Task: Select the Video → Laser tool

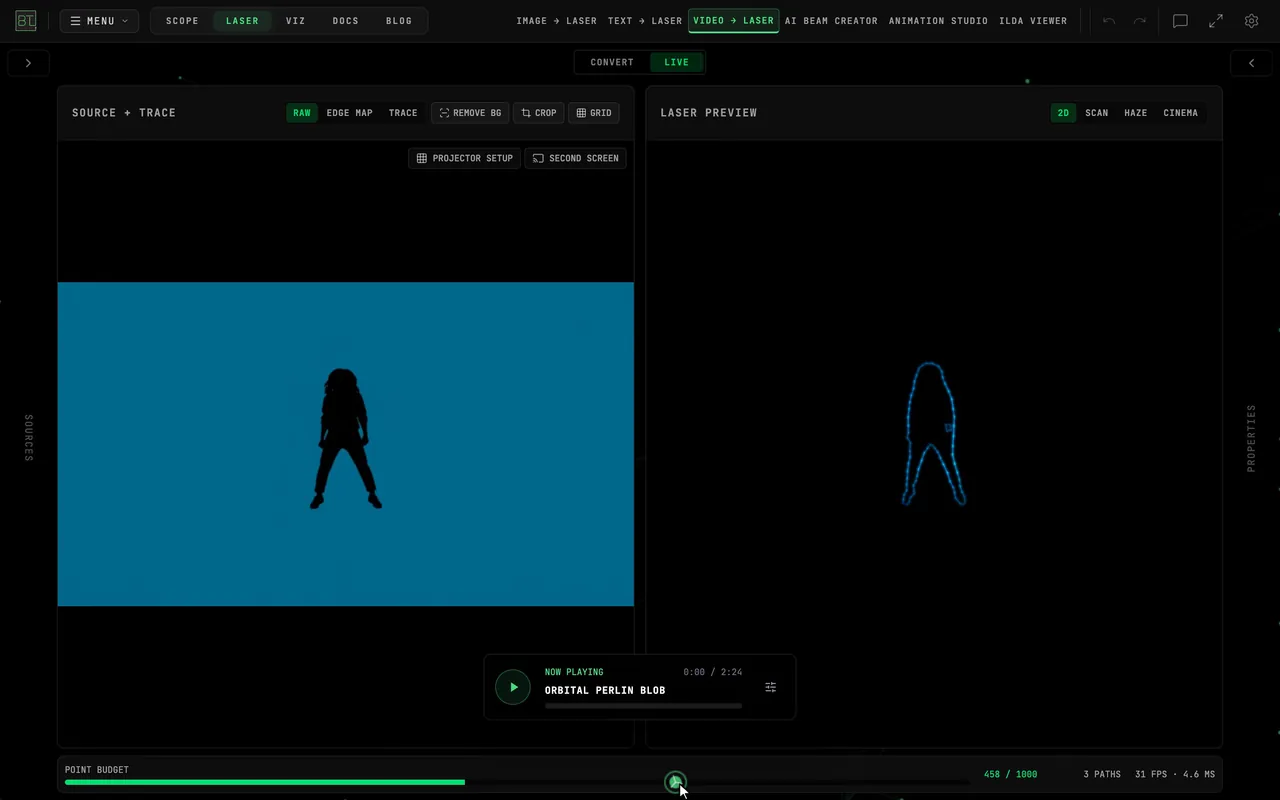Action: click(734, 21)
